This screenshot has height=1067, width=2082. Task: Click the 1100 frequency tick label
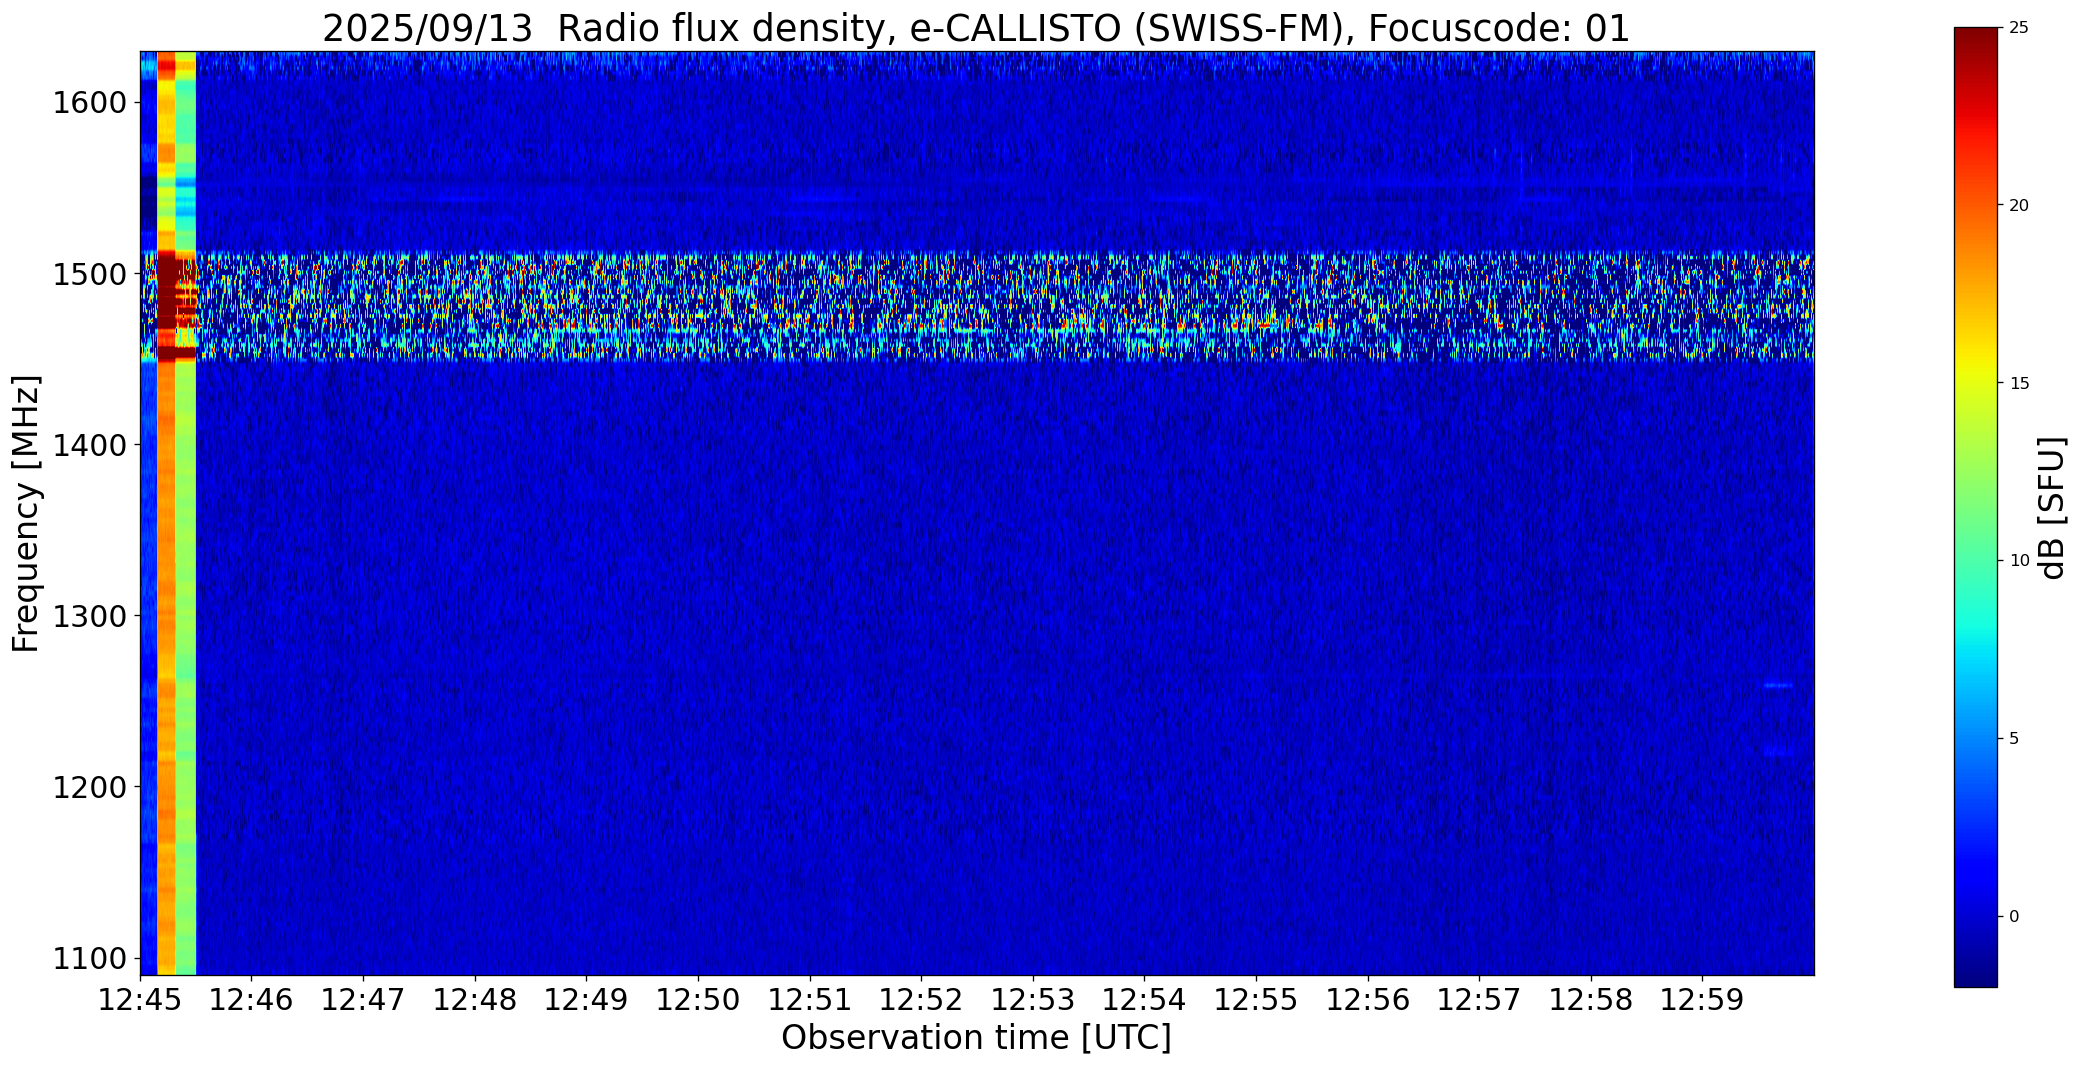pyautogui.click(x=89, y=959)
